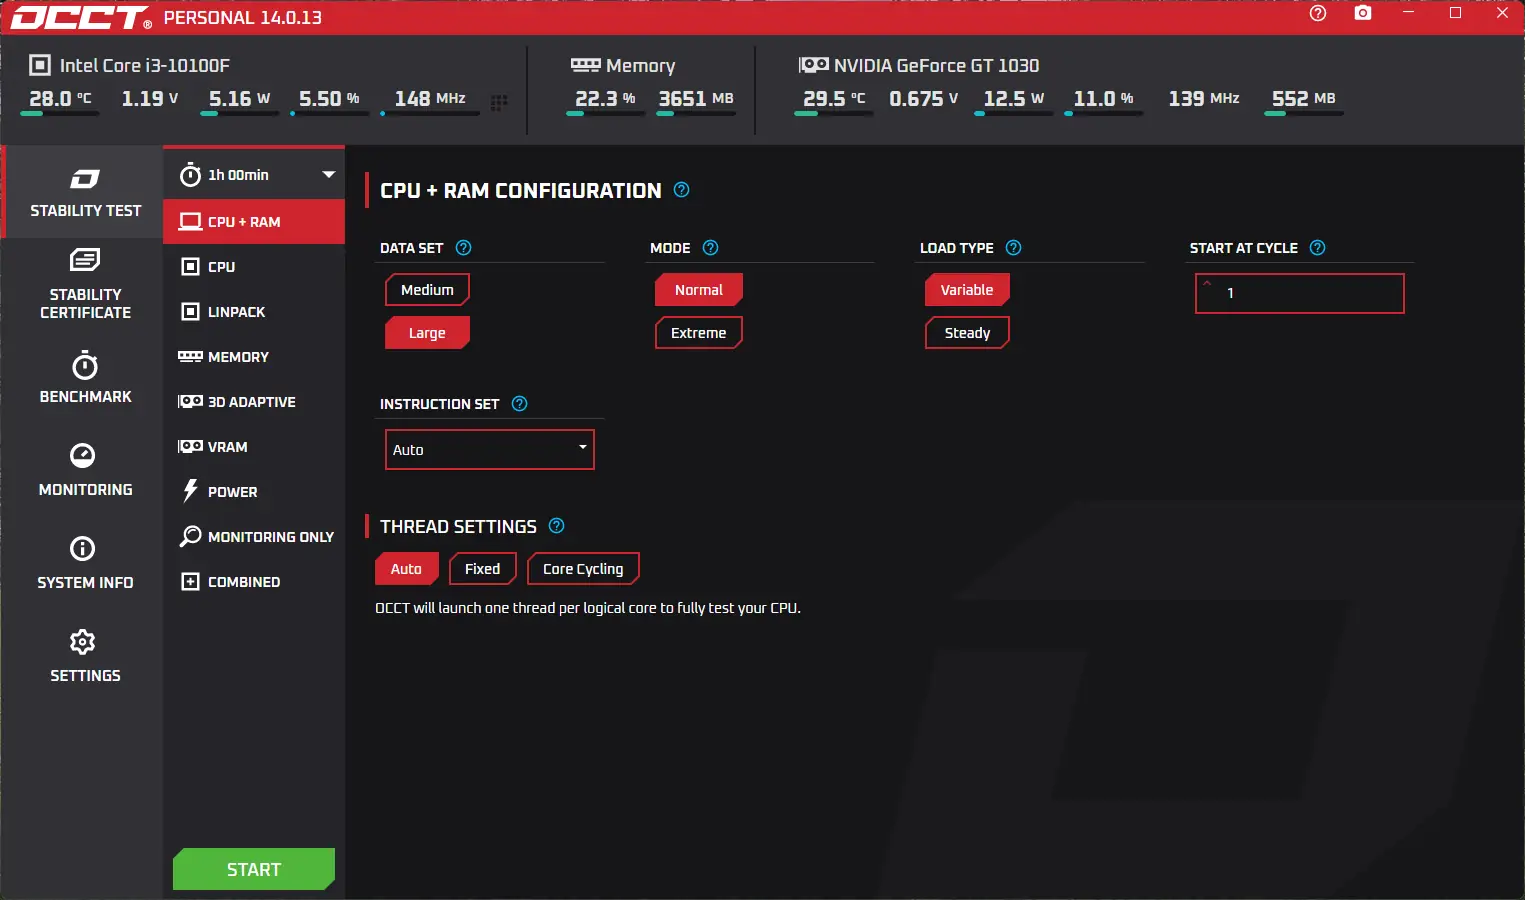
Task: Show help for Start At Cycle
Action: click(1318, 248)
